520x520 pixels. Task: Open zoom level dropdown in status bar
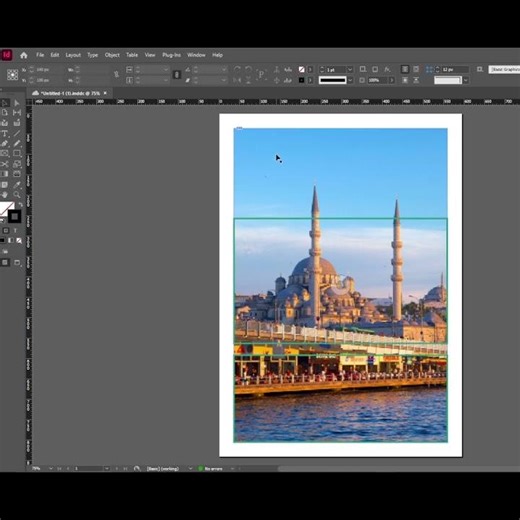pos(51,469)
